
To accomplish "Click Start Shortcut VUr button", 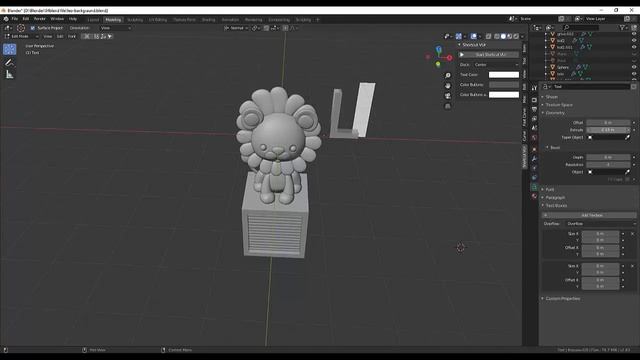I will point(489,55).
